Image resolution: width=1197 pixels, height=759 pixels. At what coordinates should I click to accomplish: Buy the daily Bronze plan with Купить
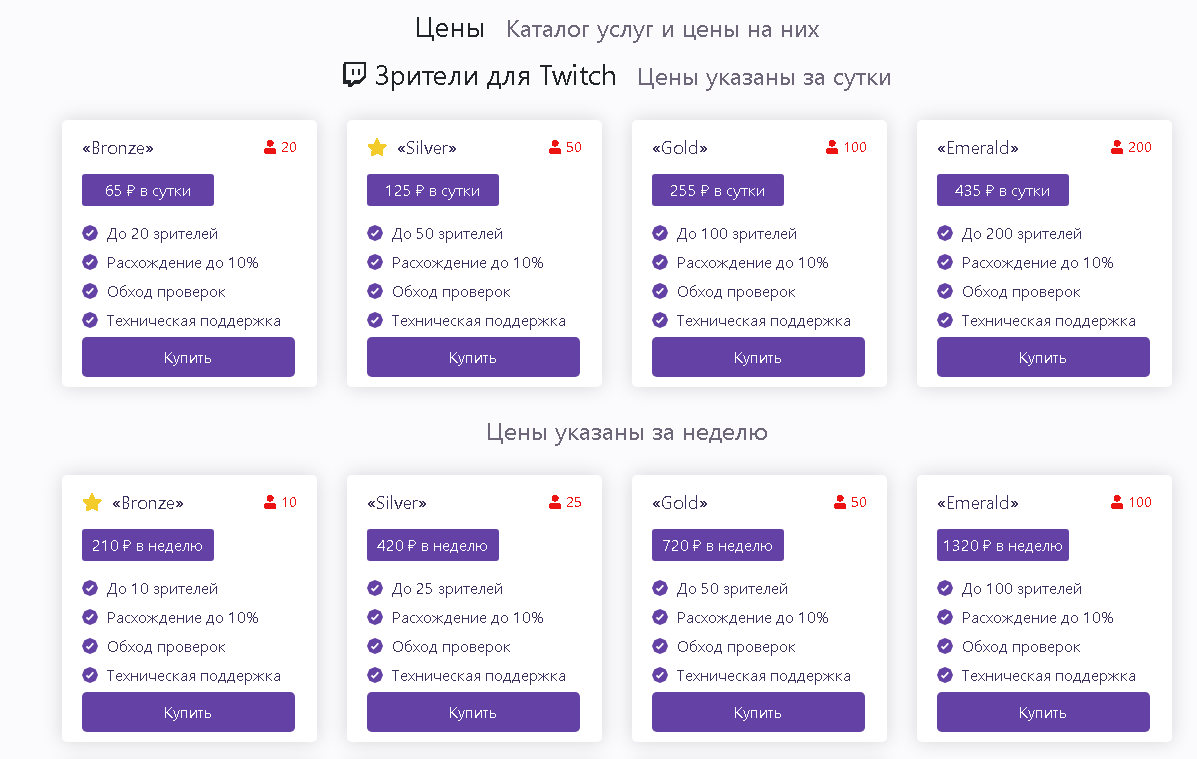pyautogui.click(x=189, y=357)
